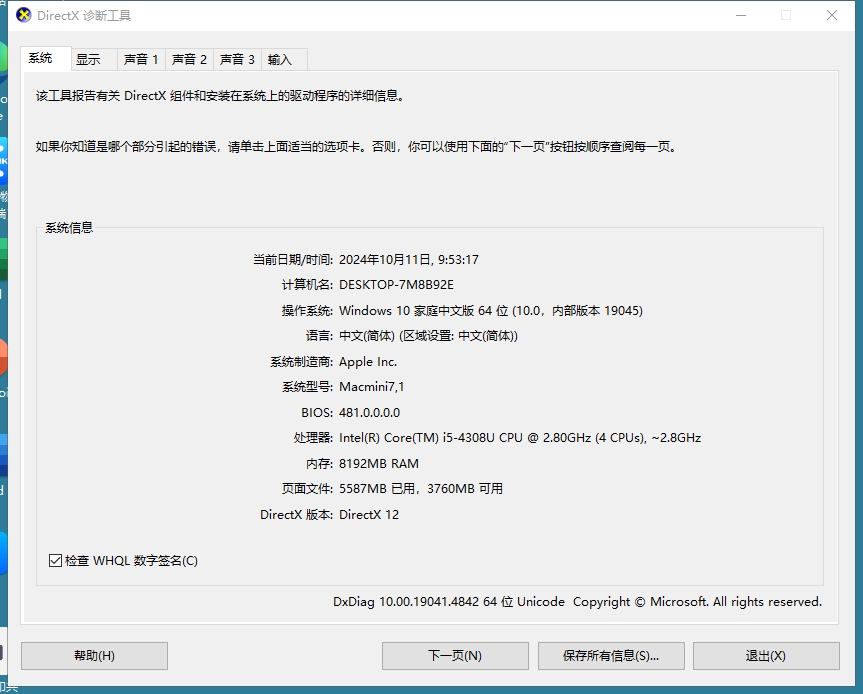Click language value 中文(简体)
The width and height of the screenshot is (863, 694).
(428, 336)
